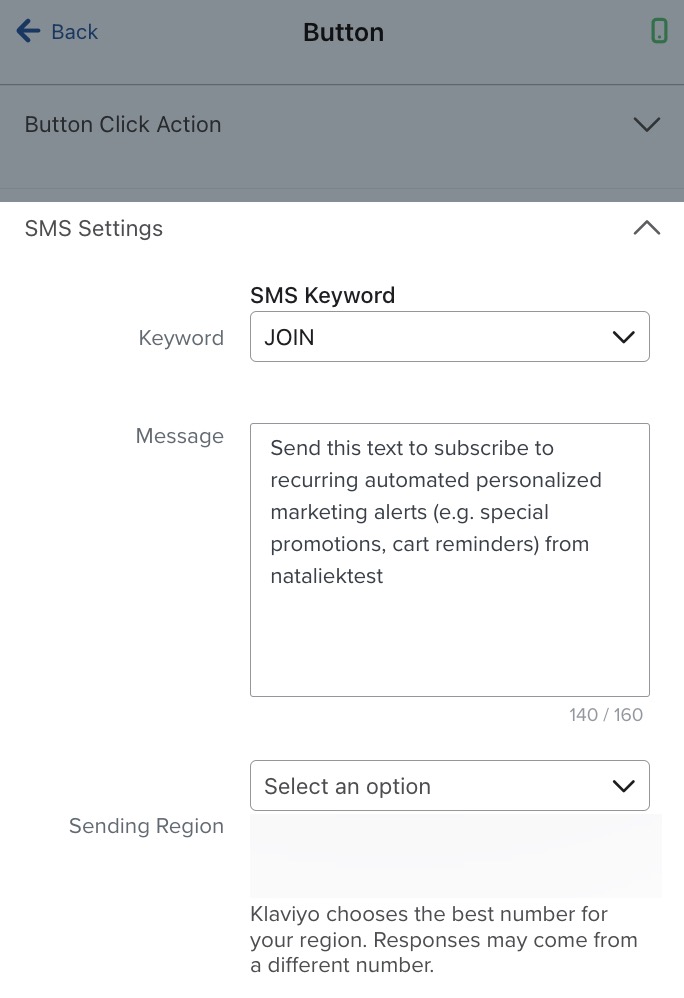Click the Sending Region label
The image size is (684, 998).
[146, 826]
